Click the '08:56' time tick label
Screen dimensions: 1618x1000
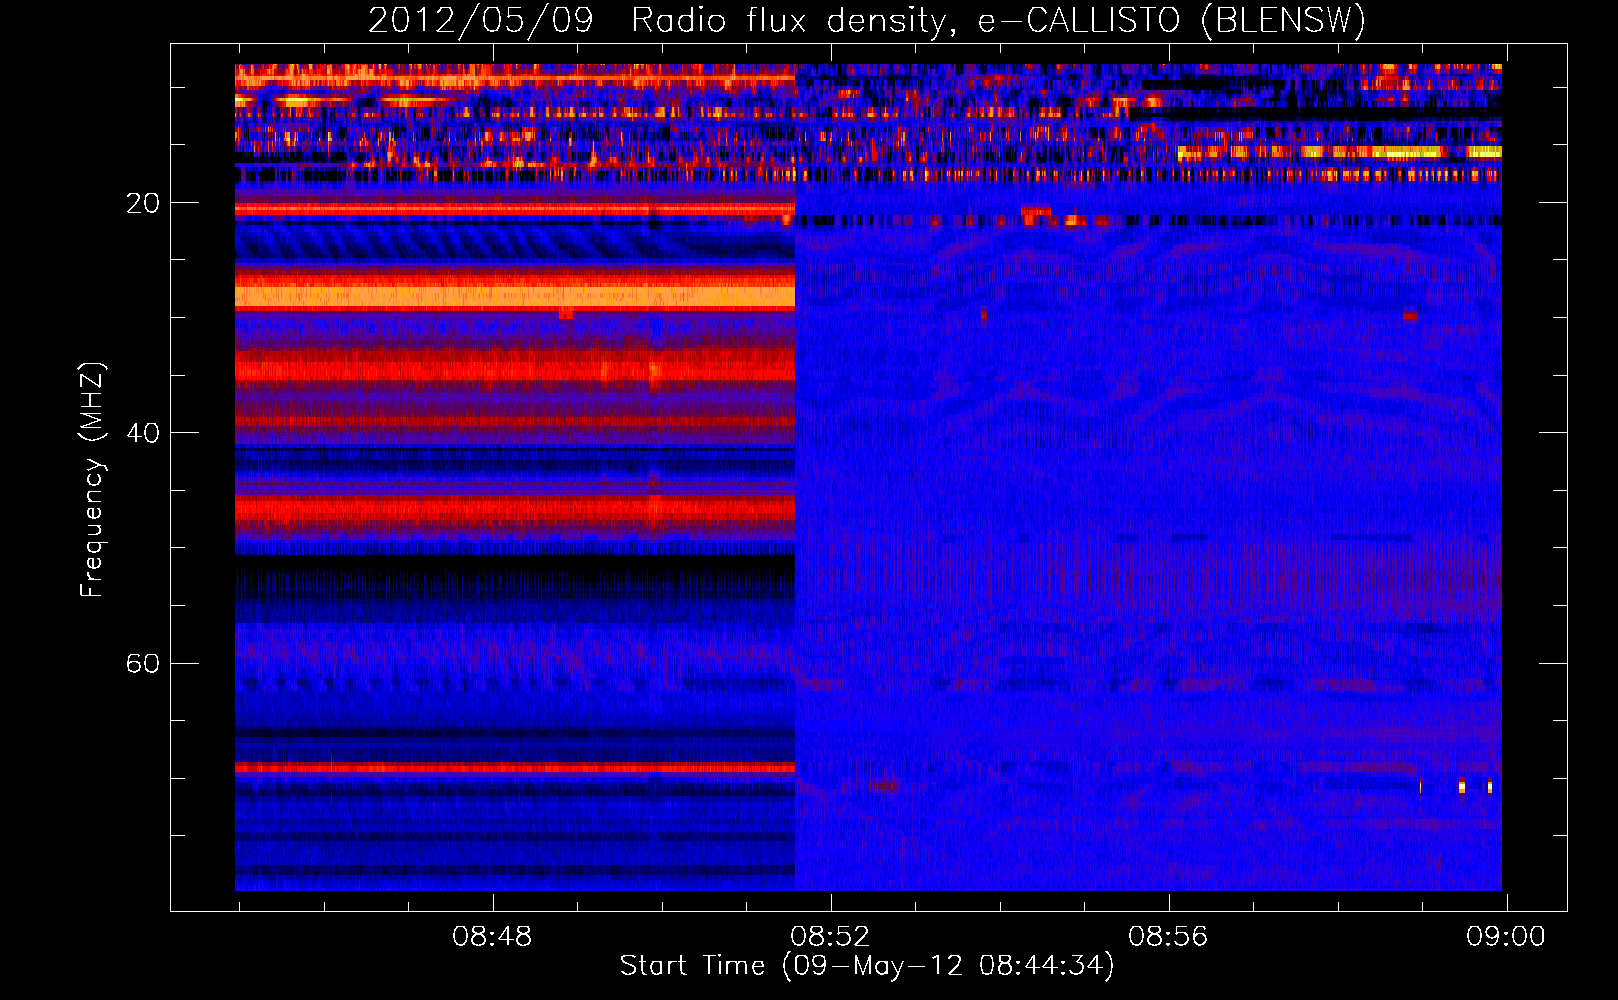tap(1168, 937)
